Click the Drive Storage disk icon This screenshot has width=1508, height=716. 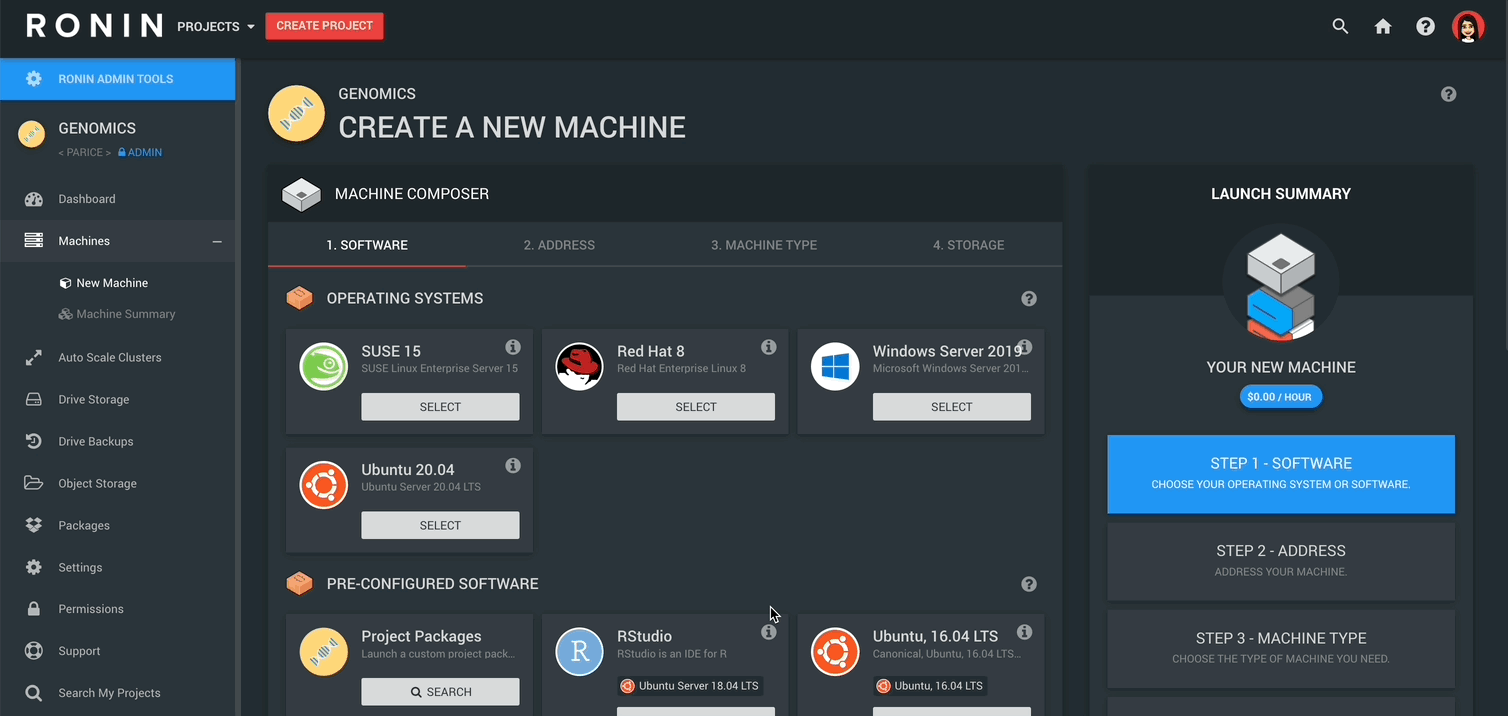[34, 399]
